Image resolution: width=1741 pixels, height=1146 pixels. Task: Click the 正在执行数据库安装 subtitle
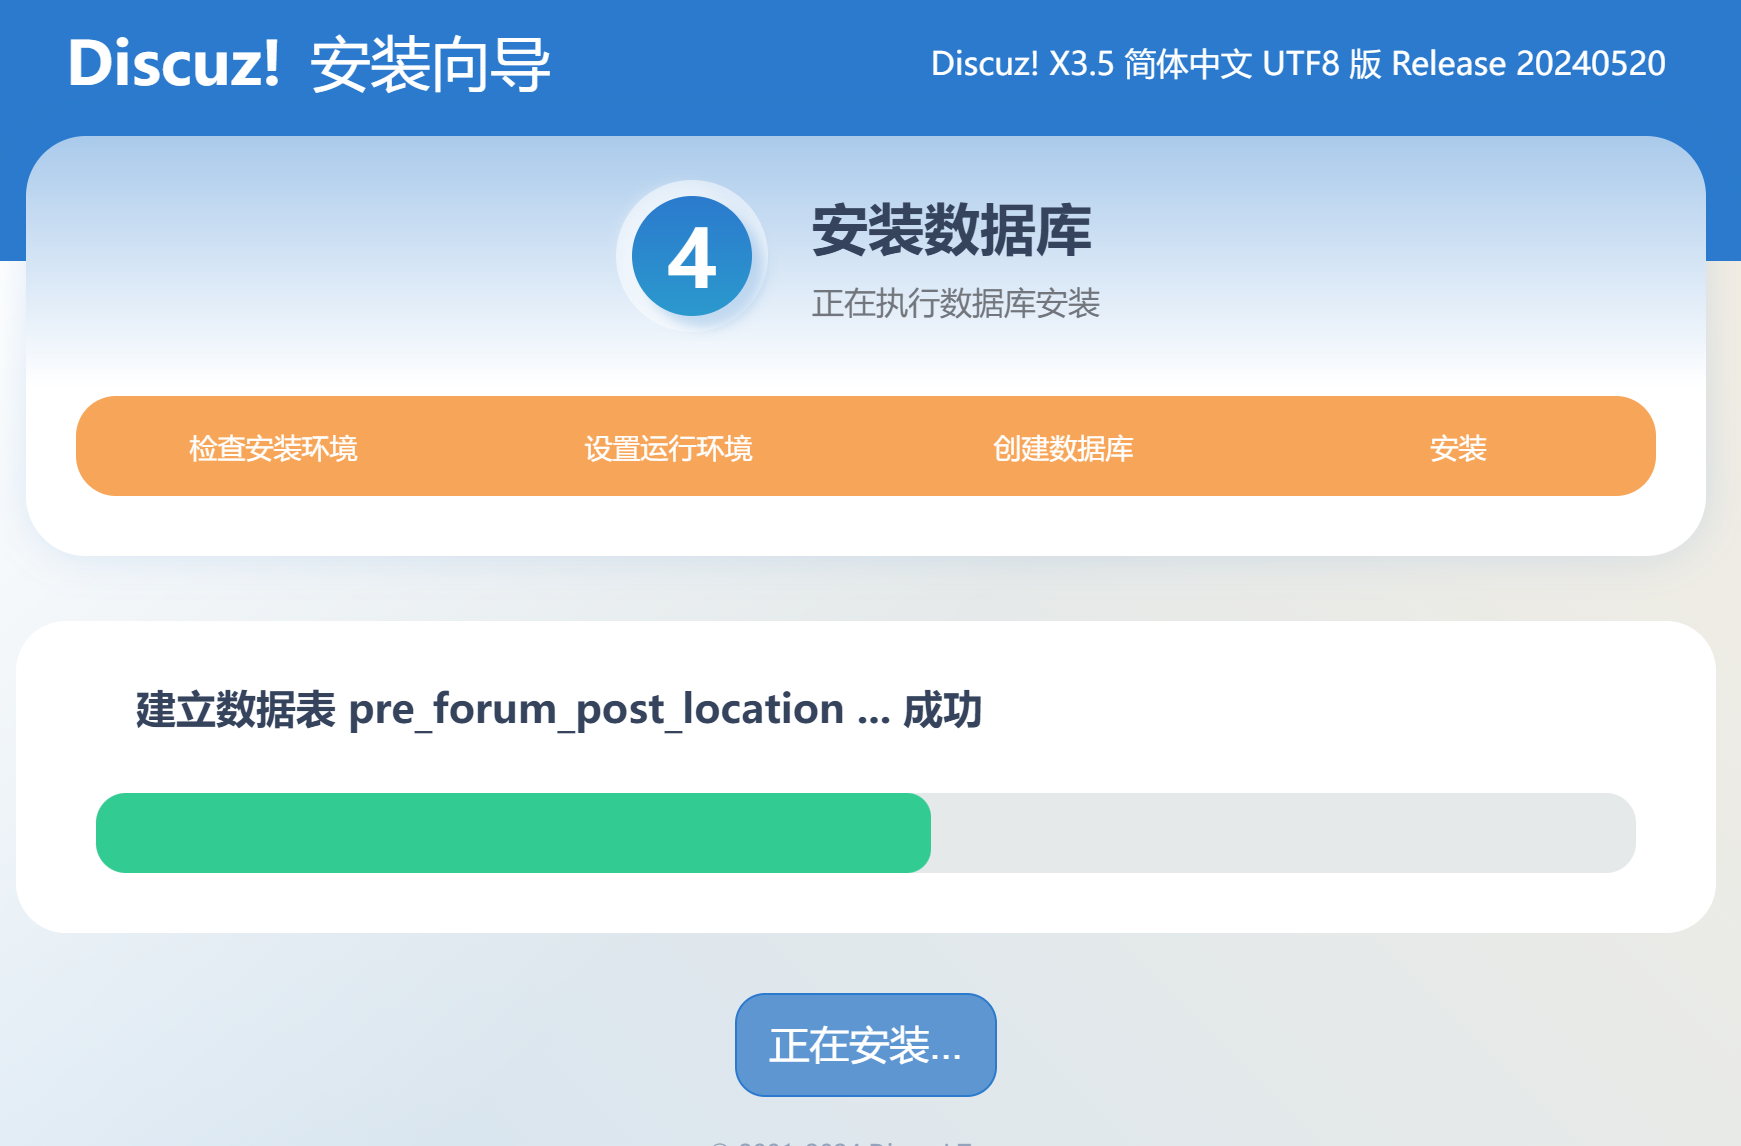pyautogui.click(x=955, y=303)
